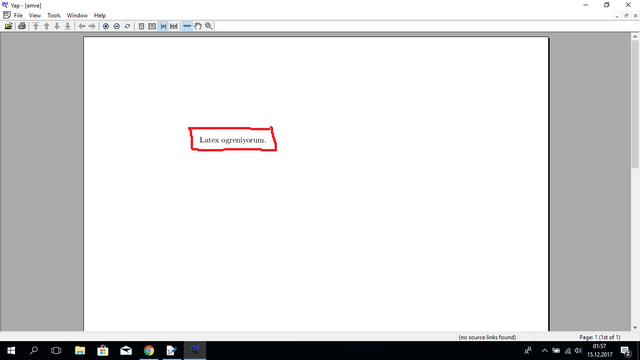The width and height of the screenshot is (640, 360).
Task: Go to the previous page arrow
Action: click(x=47, y=26)
